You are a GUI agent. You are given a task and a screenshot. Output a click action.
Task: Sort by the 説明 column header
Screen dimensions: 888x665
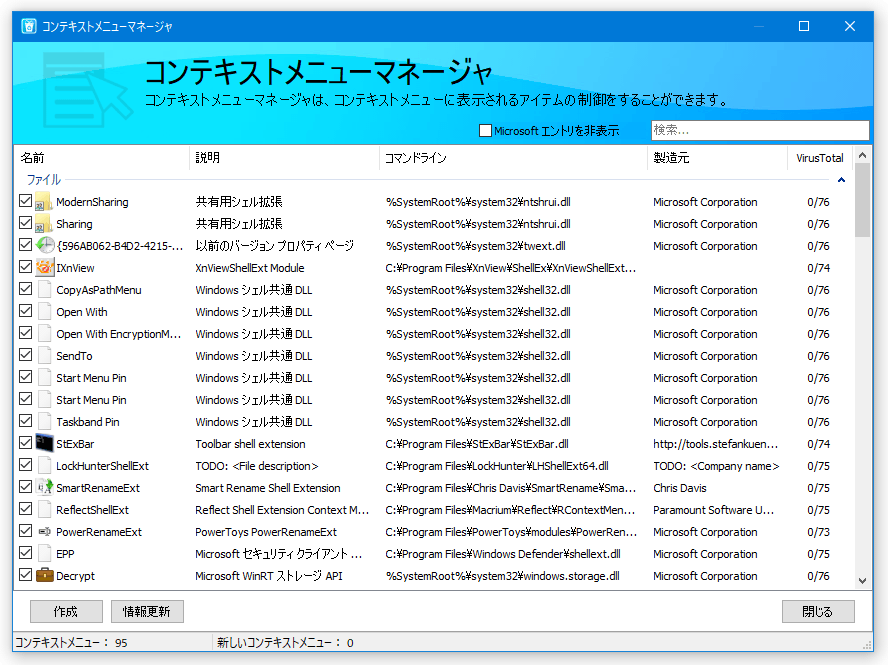[x=285, y=158]
